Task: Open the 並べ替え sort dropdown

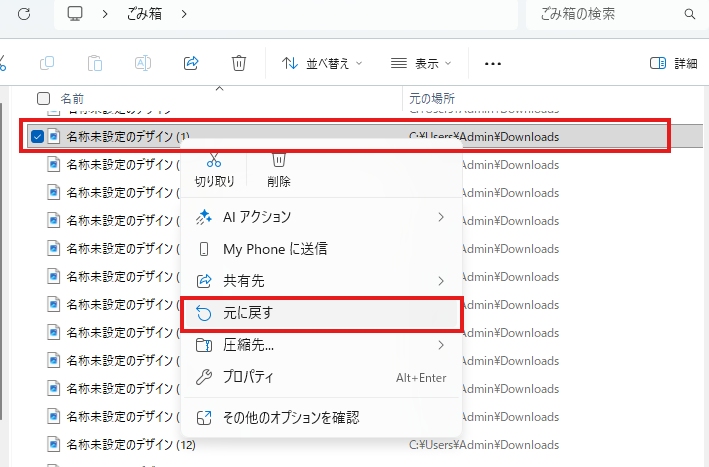Action: click(321, 64)
